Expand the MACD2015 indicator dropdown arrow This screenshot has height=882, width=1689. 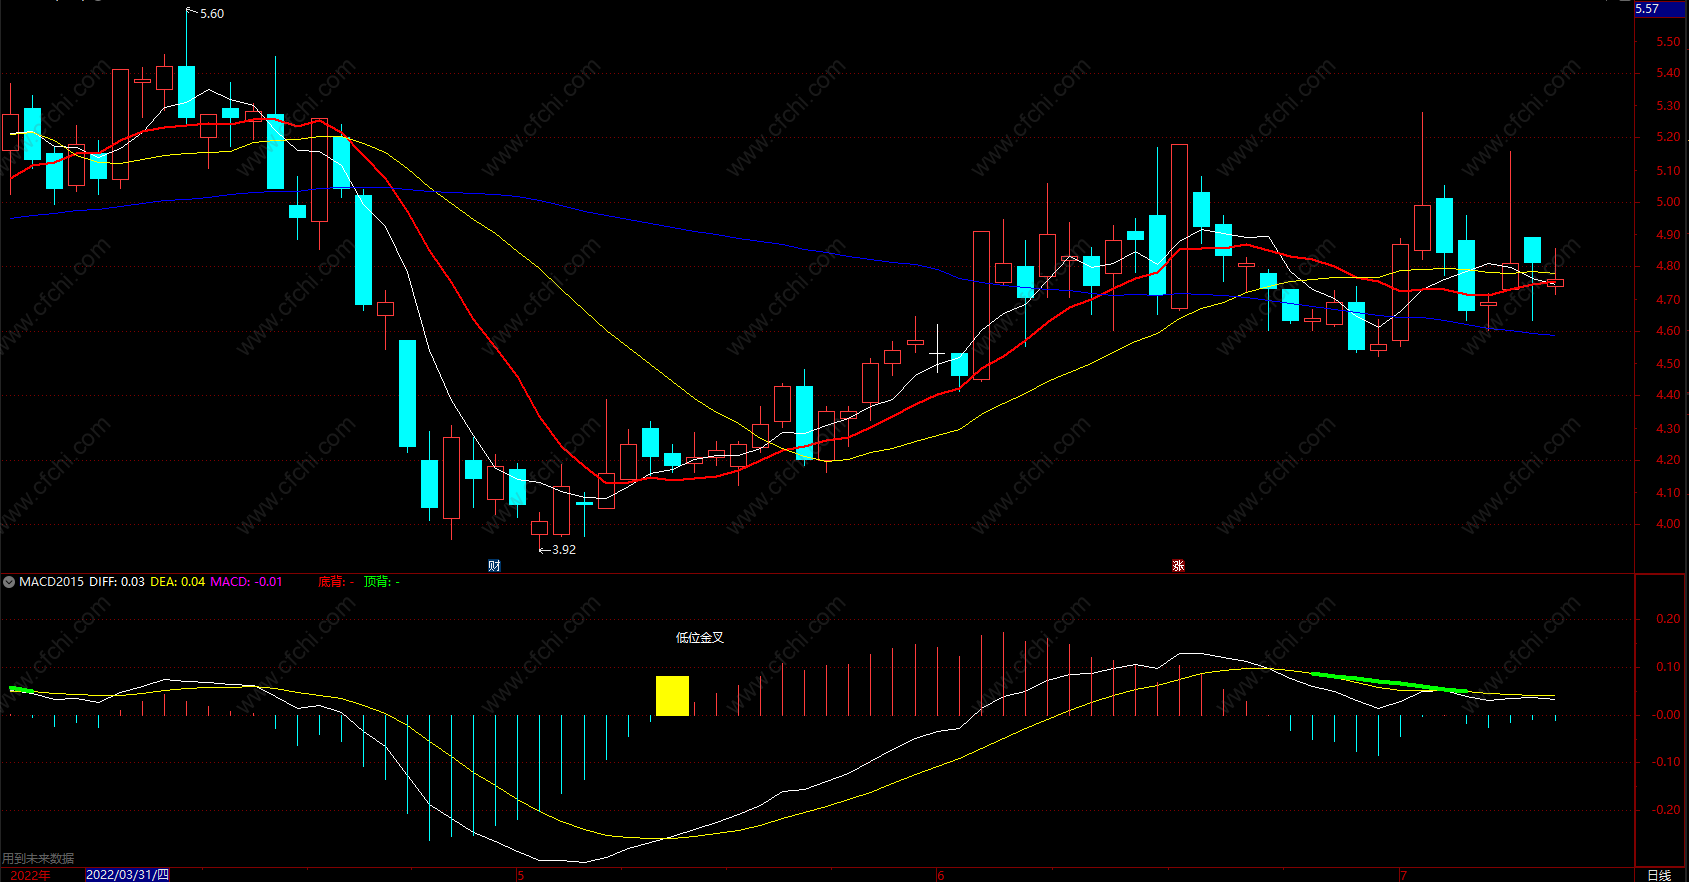(x=9, y=582)
